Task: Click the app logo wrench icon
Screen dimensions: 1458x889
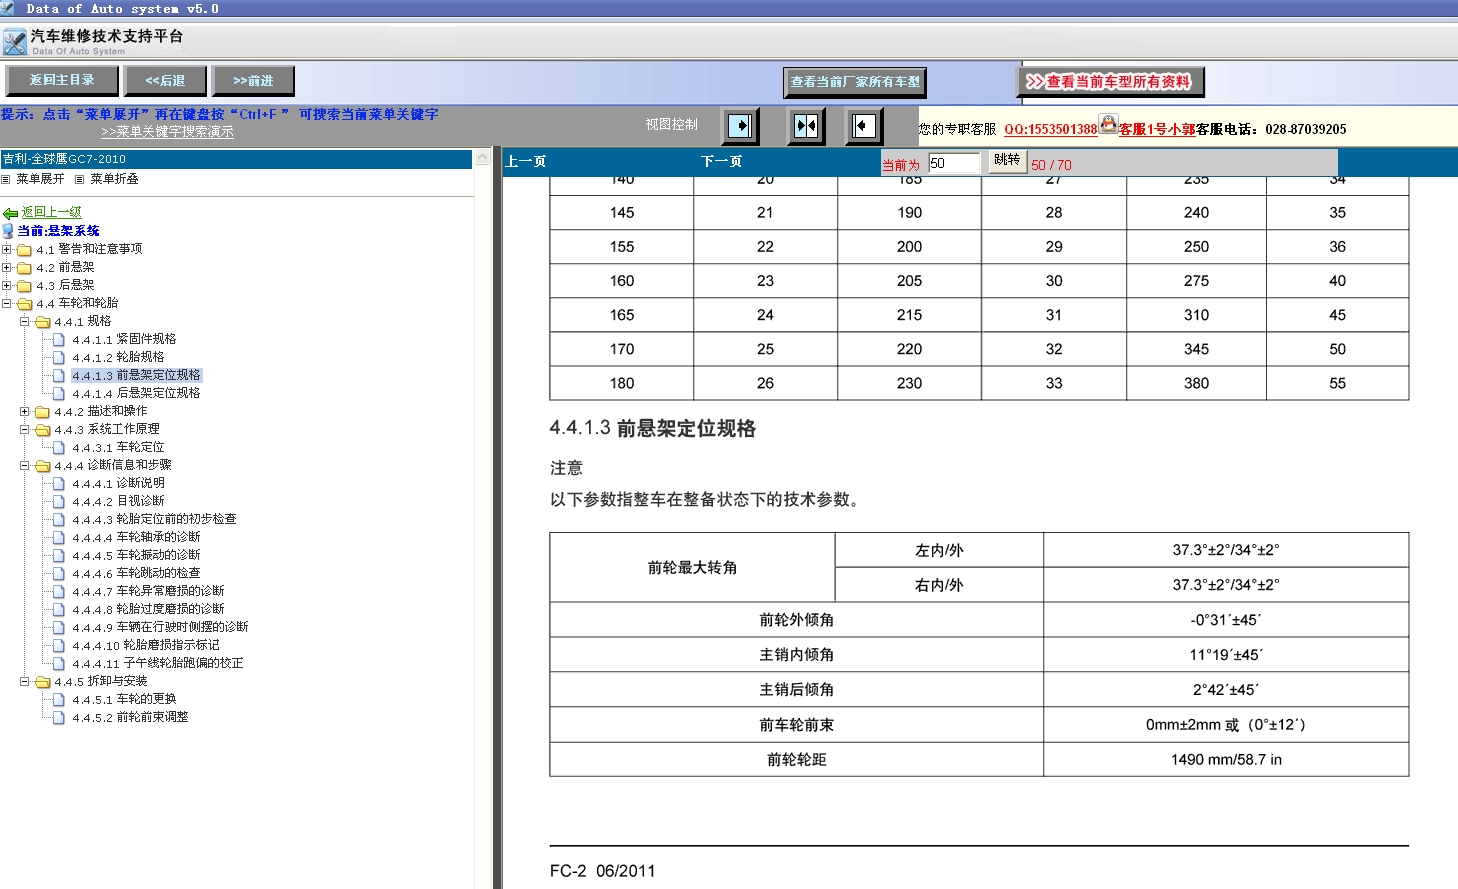Action: point(15,42)
